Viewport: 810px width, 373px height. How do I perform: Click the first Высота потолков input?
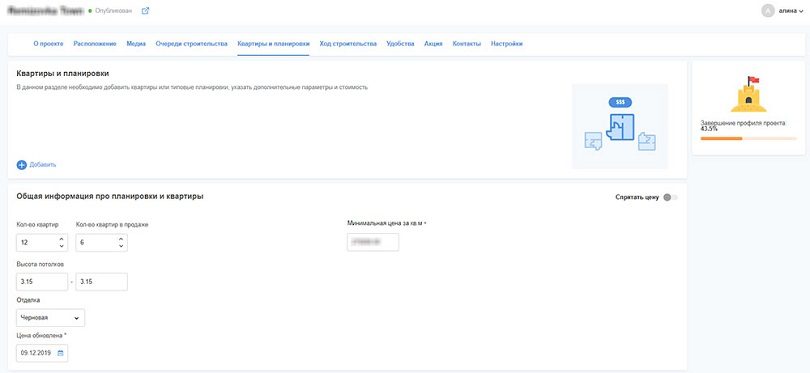[x=42, y=282]
